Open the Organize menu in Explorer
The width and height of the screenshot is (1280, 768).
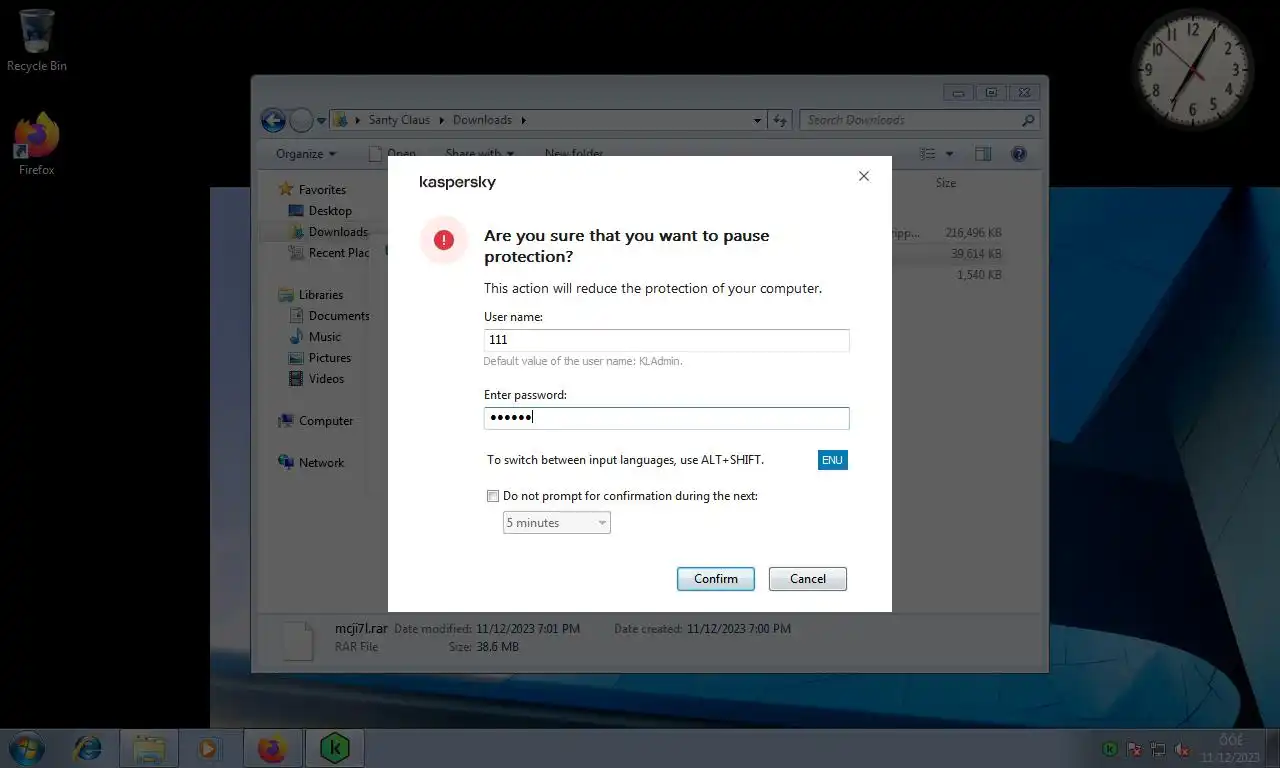306,154
